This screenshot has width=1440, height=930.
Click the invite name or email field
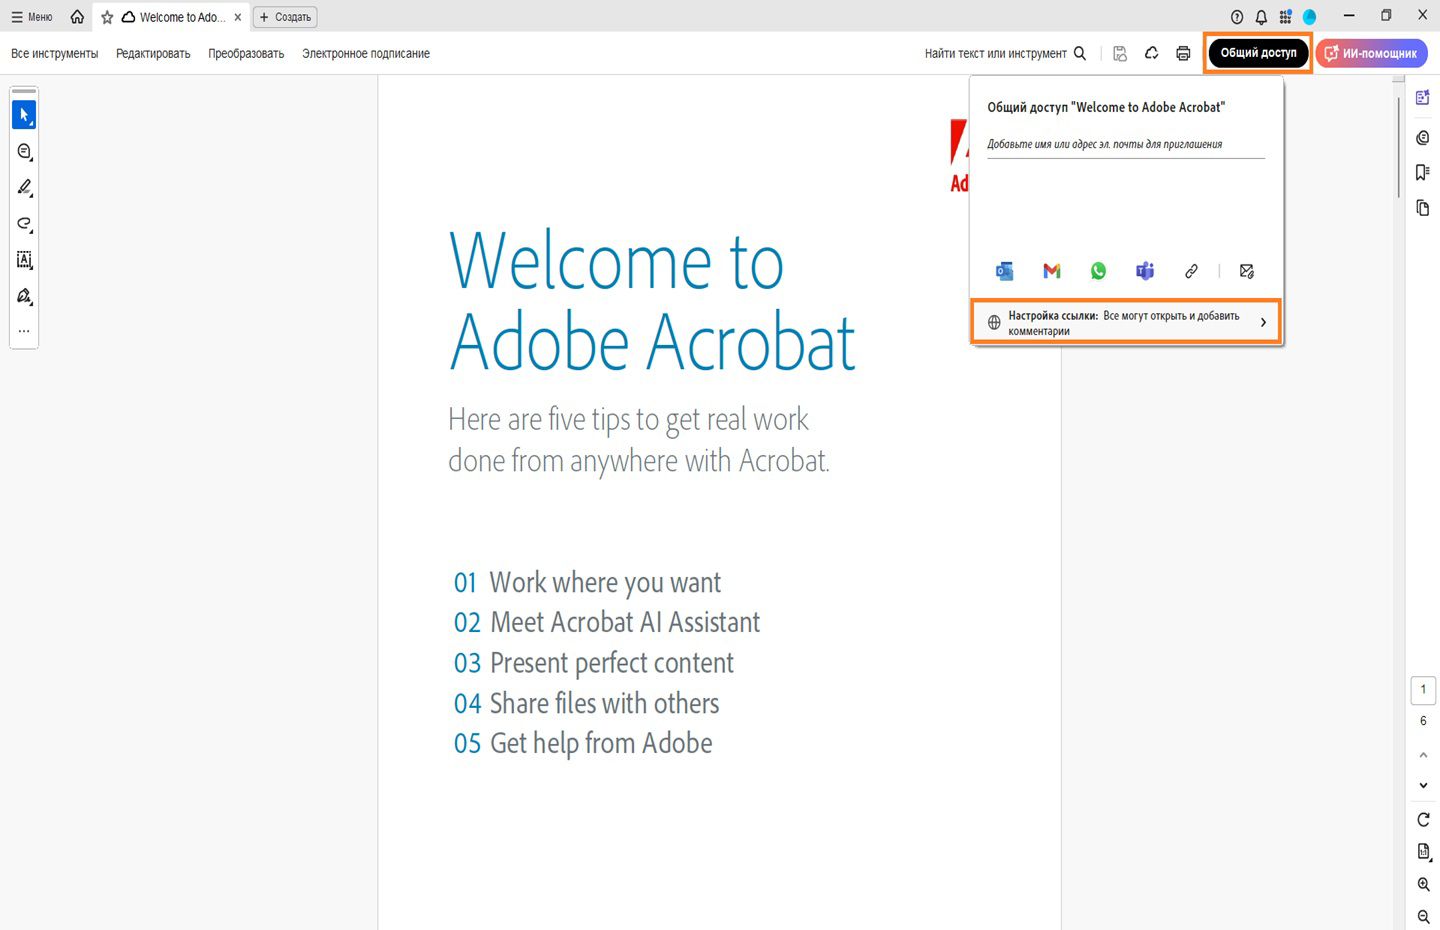[1126, 145]
